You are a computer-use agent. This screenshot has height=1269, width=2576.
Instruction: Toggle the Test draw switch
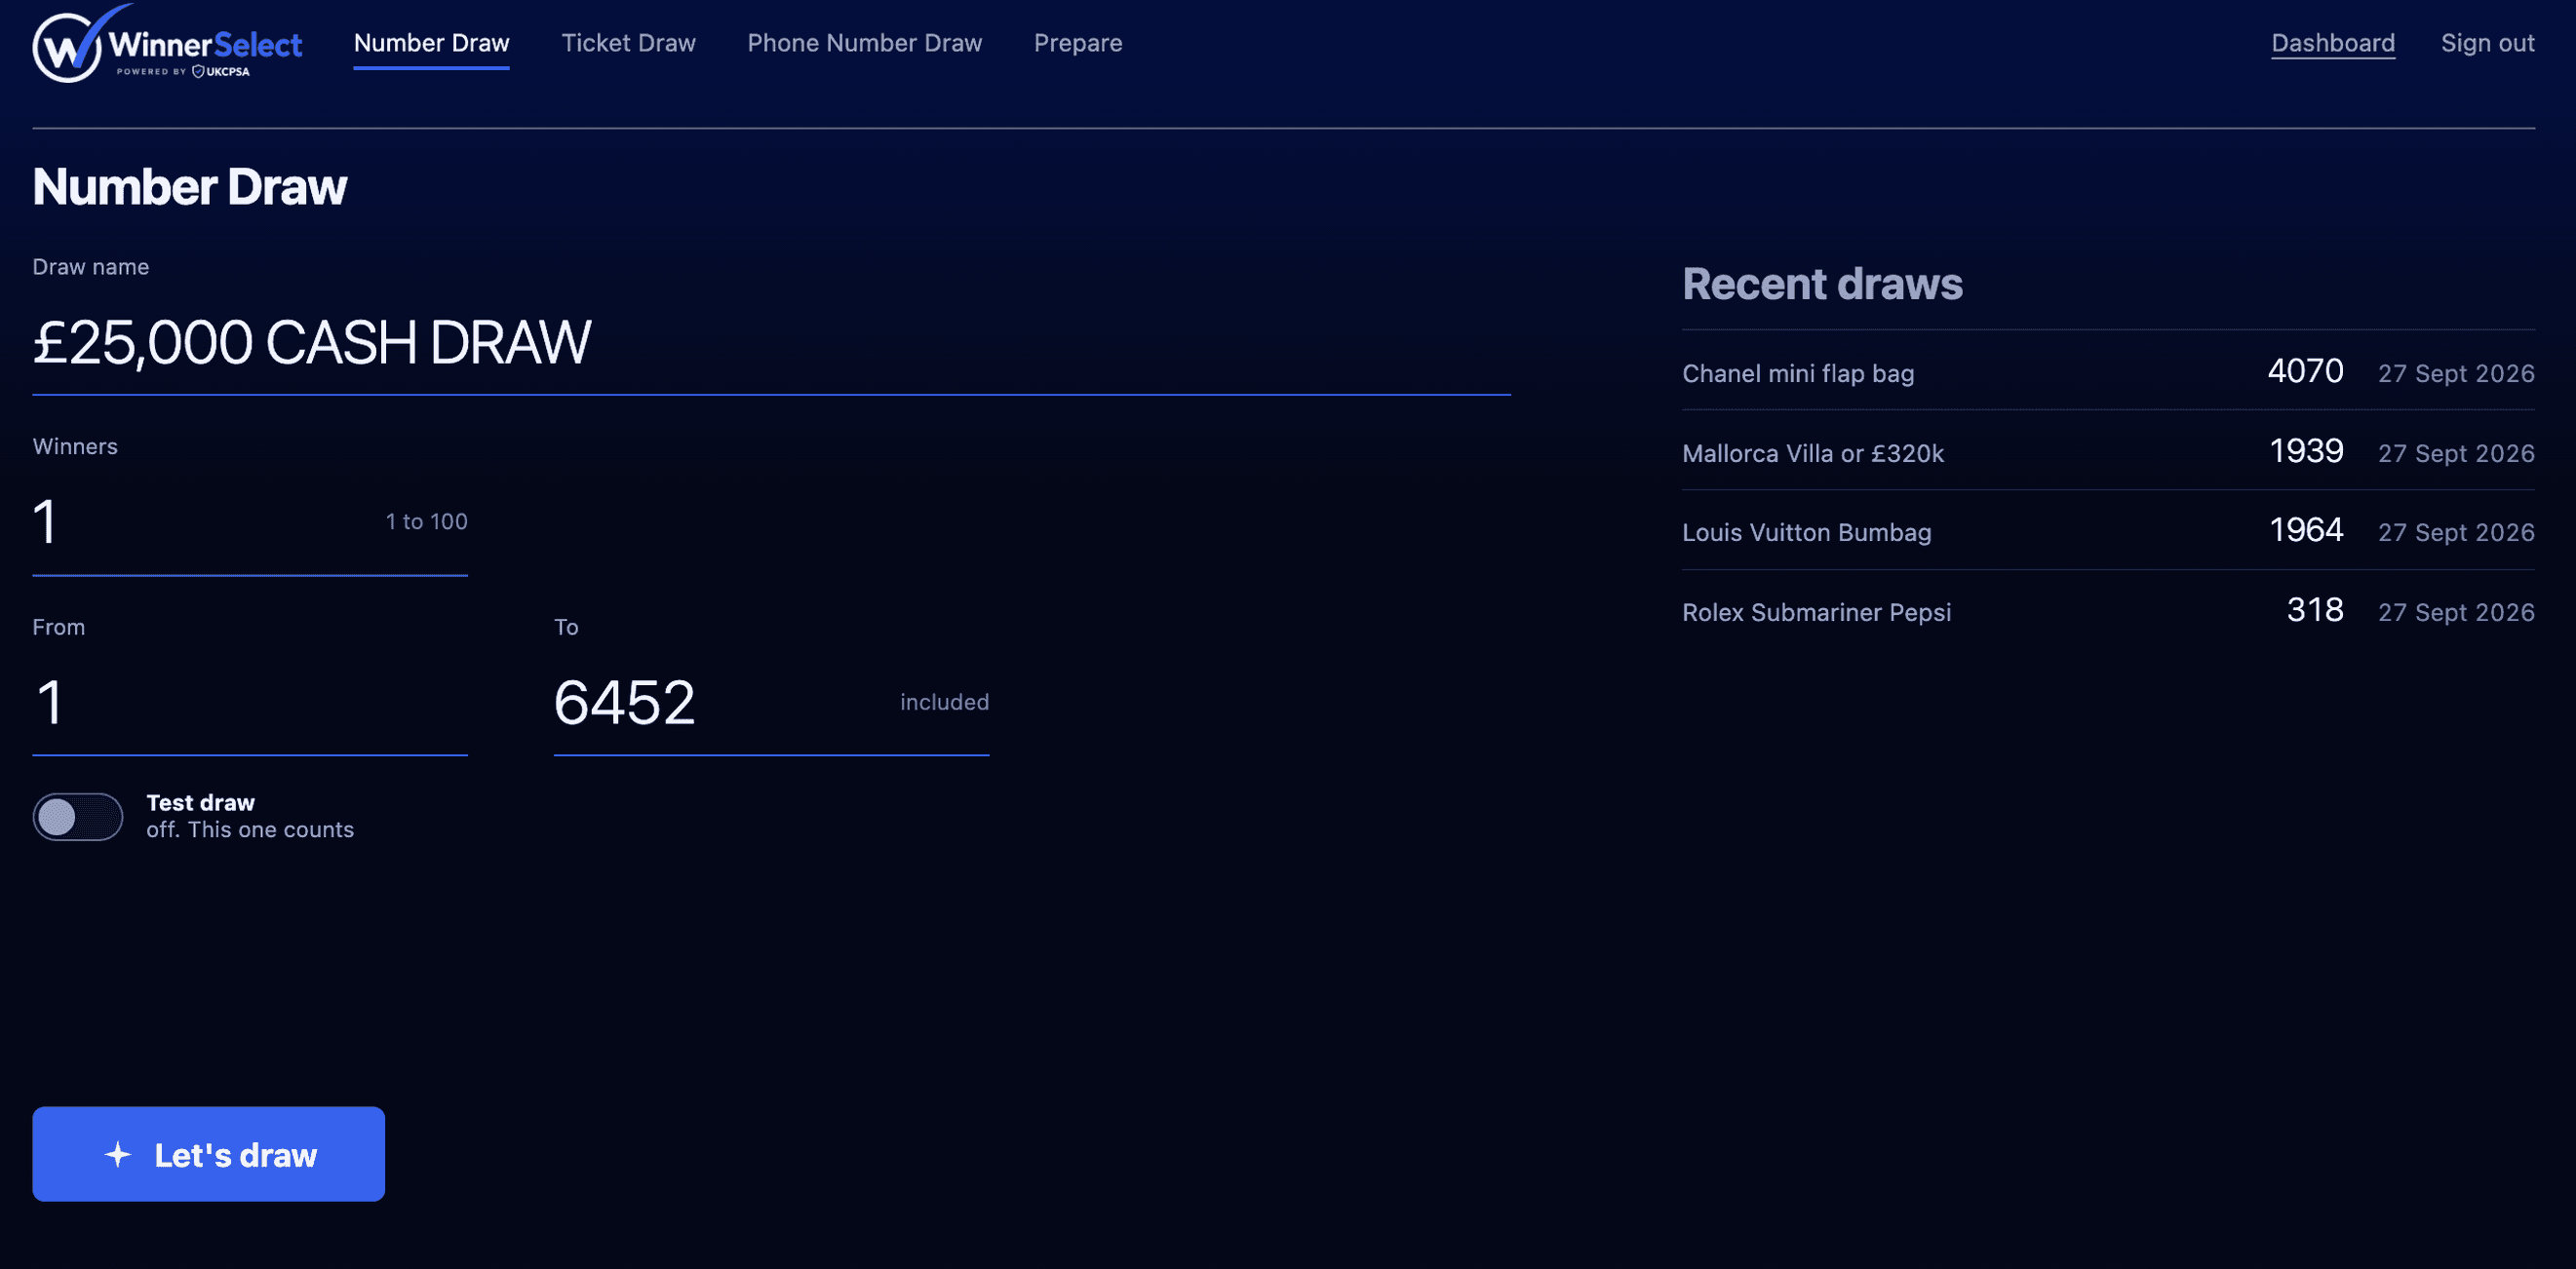[78, 817]
